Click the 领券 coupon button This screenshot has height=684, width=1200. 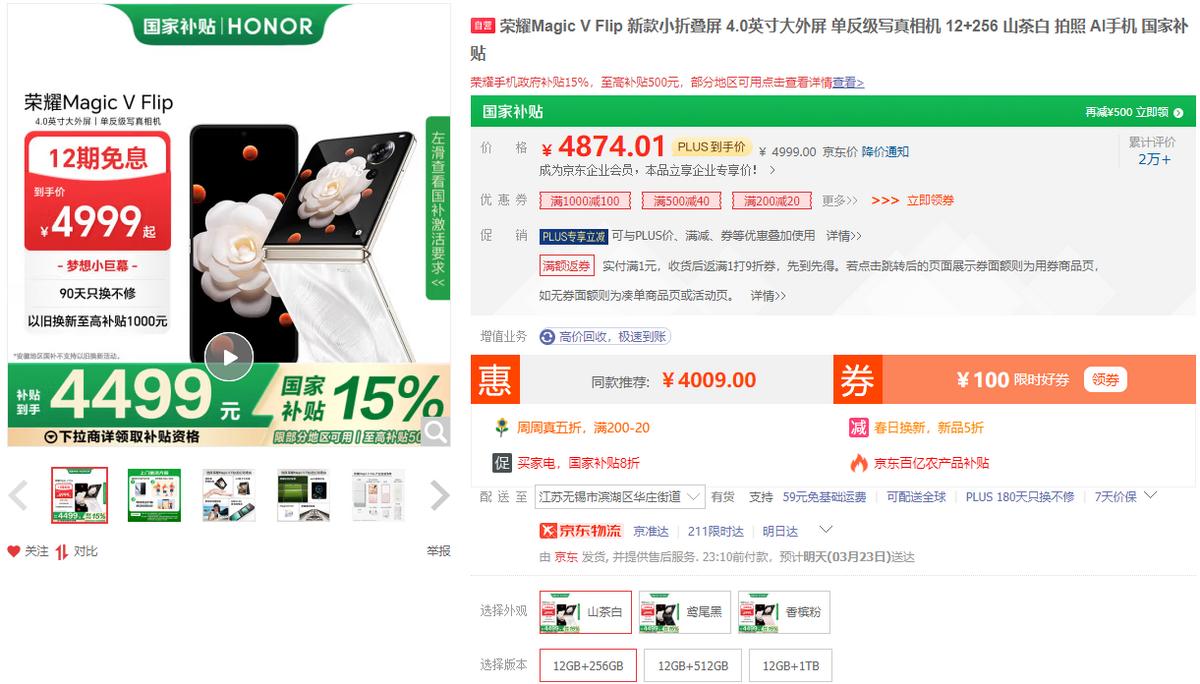(x=1105, y=379)
